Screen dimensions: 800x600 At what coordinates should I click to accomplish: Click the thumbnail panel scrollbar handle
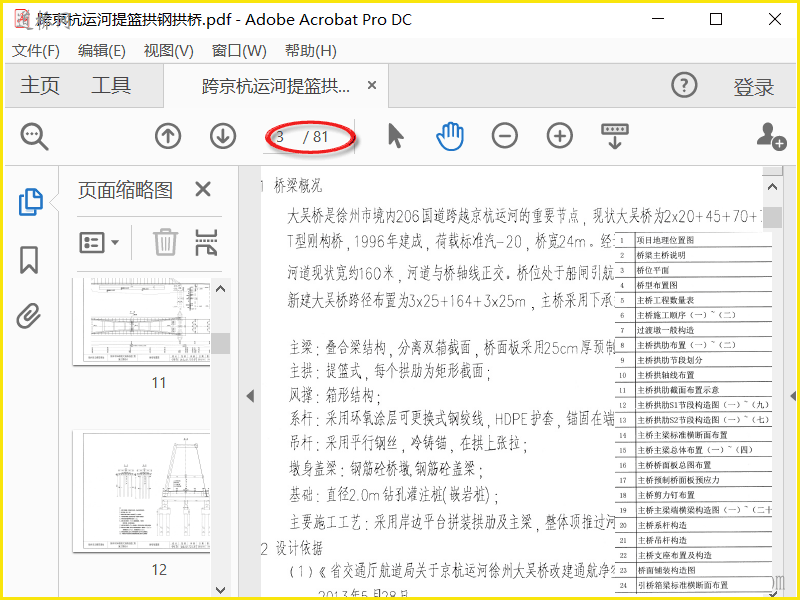click(221, 343)
